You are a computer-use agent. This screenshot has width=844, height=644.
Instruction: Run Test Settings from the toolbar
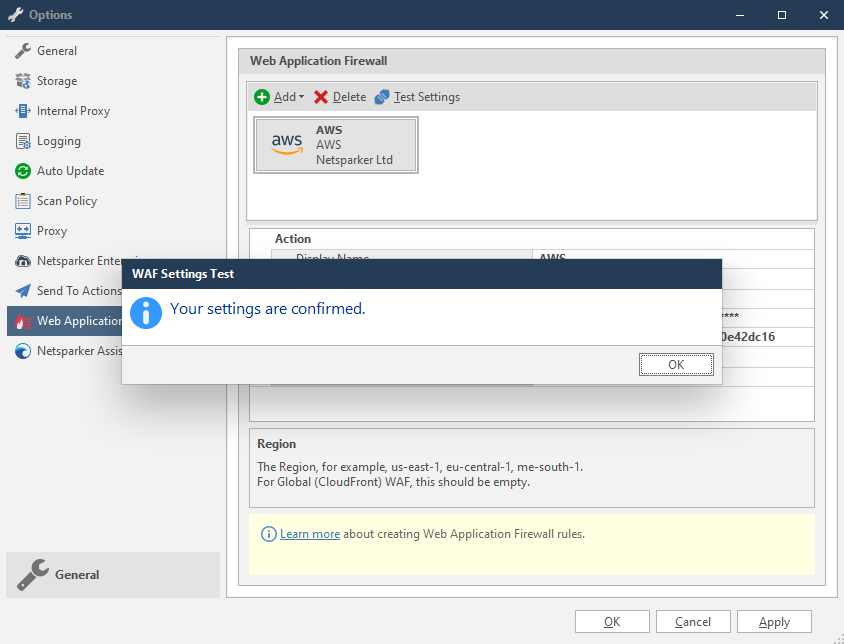[417, 97]
